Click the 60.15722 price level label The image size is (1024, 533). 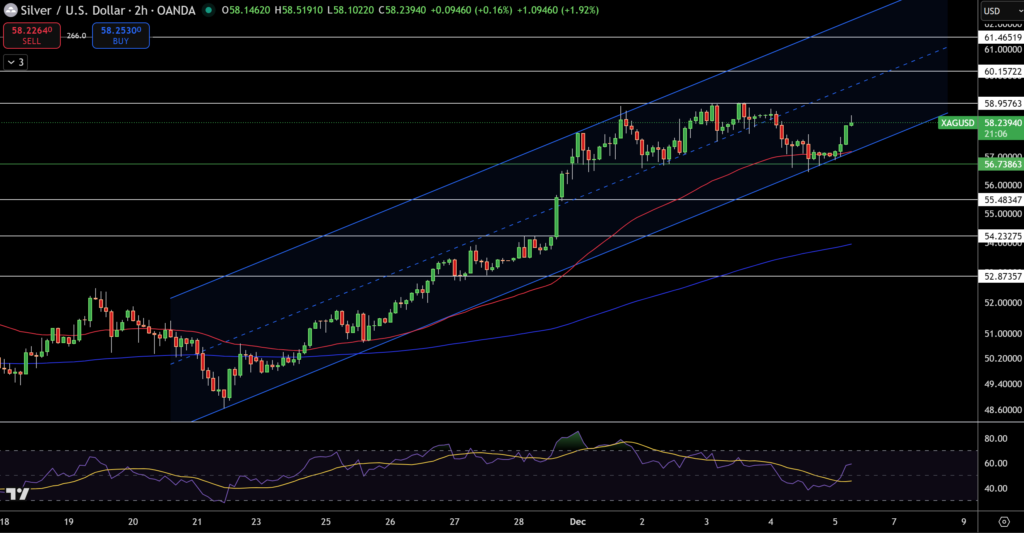(1001, 72)
